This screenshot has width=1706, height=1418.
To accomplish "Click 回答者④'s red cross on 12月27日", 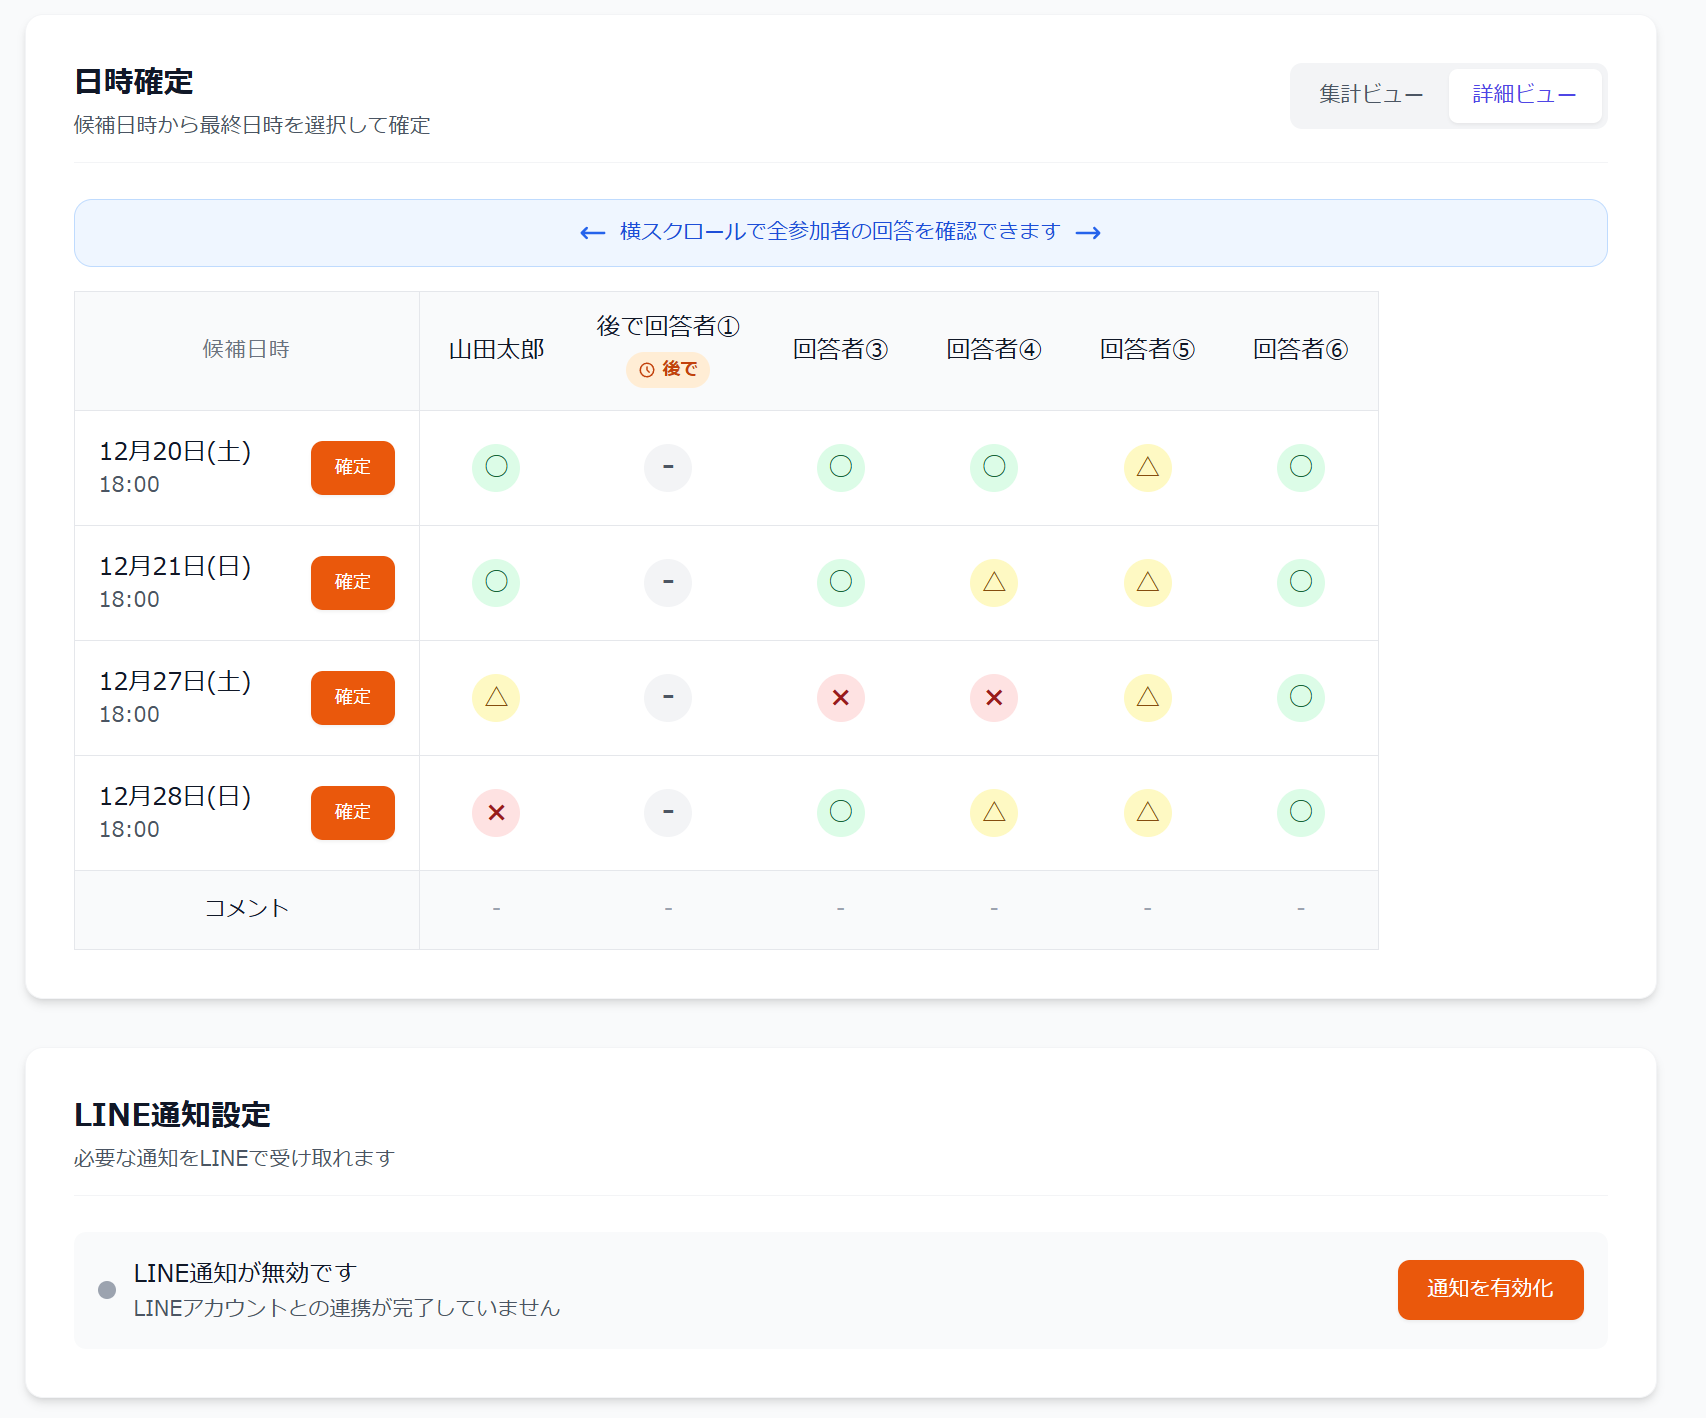I will point(993,697).
